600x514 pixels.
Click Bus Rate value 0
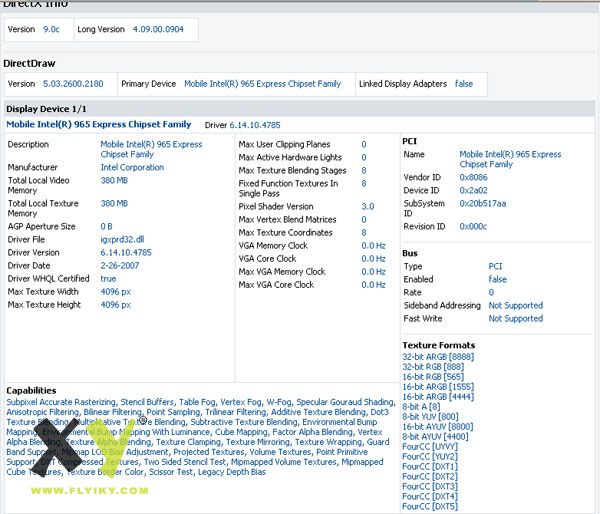point(491,292)
